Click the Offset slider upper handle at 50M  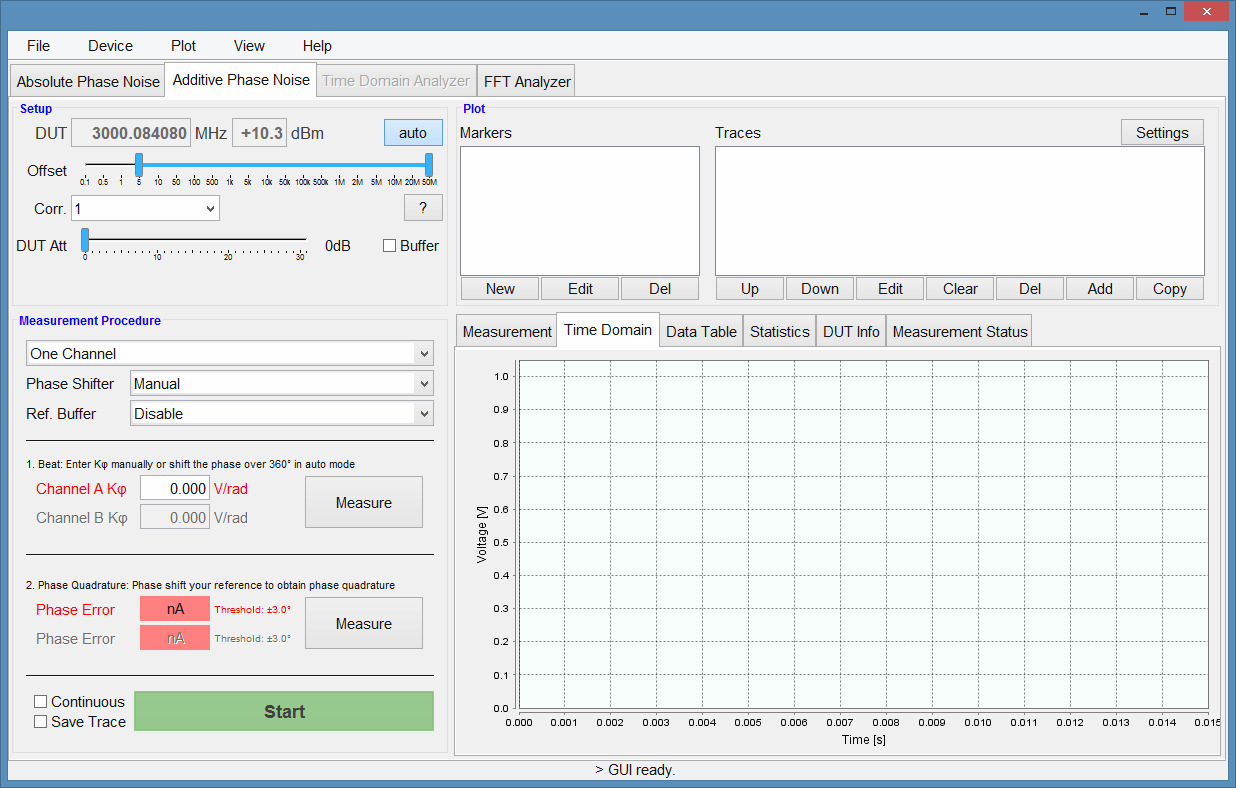(x=429, y=165)
